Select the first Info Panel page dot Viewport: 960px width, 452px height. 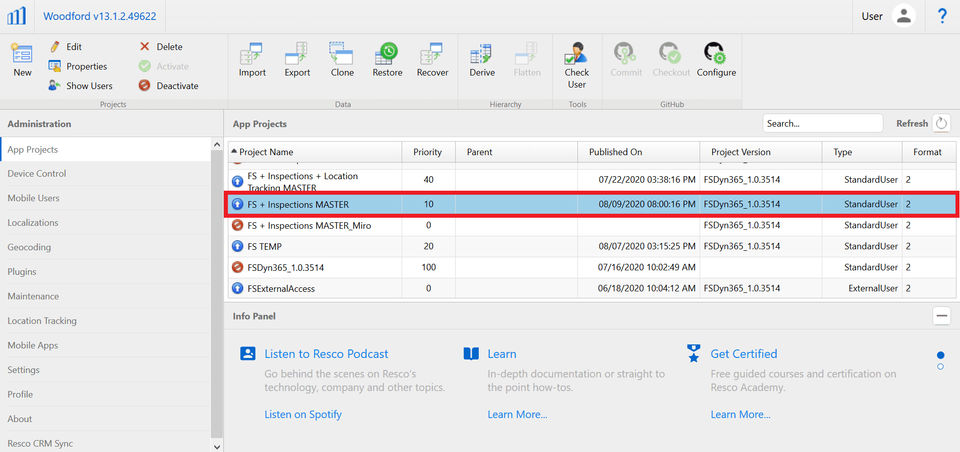click(940, 355)
